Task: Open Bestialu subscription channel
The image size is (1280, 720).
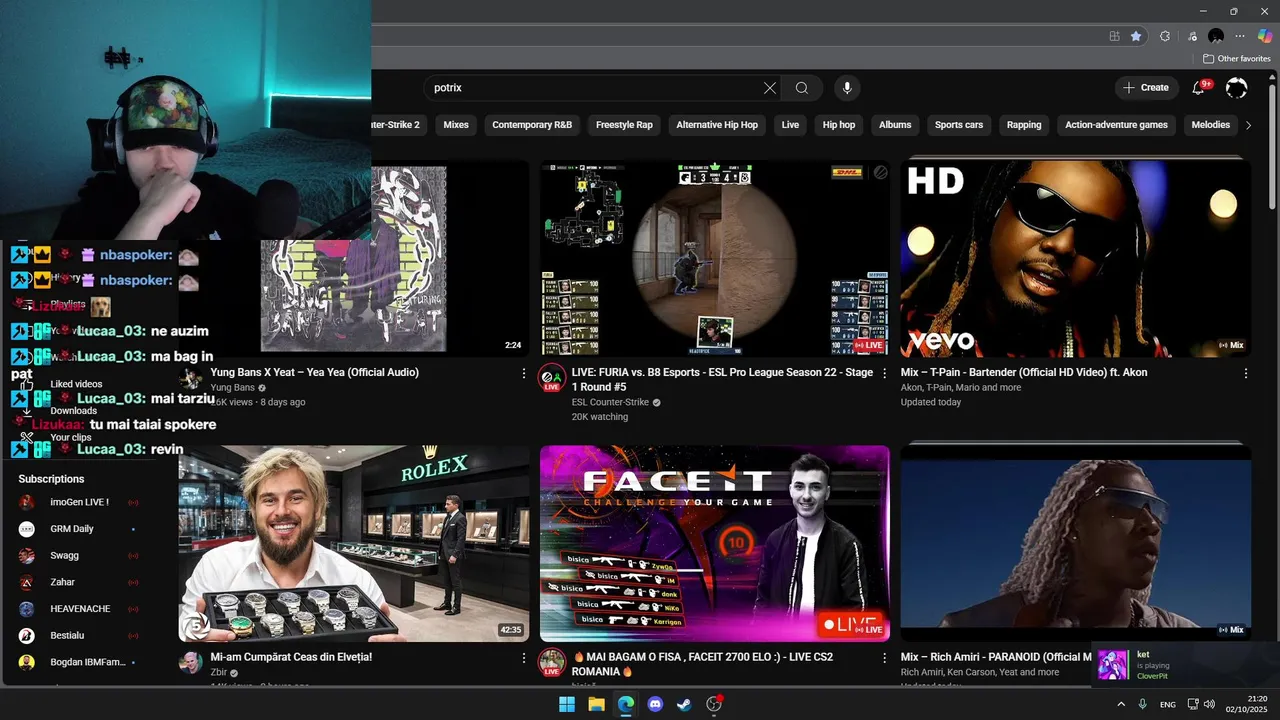Action: click(78, 635)
